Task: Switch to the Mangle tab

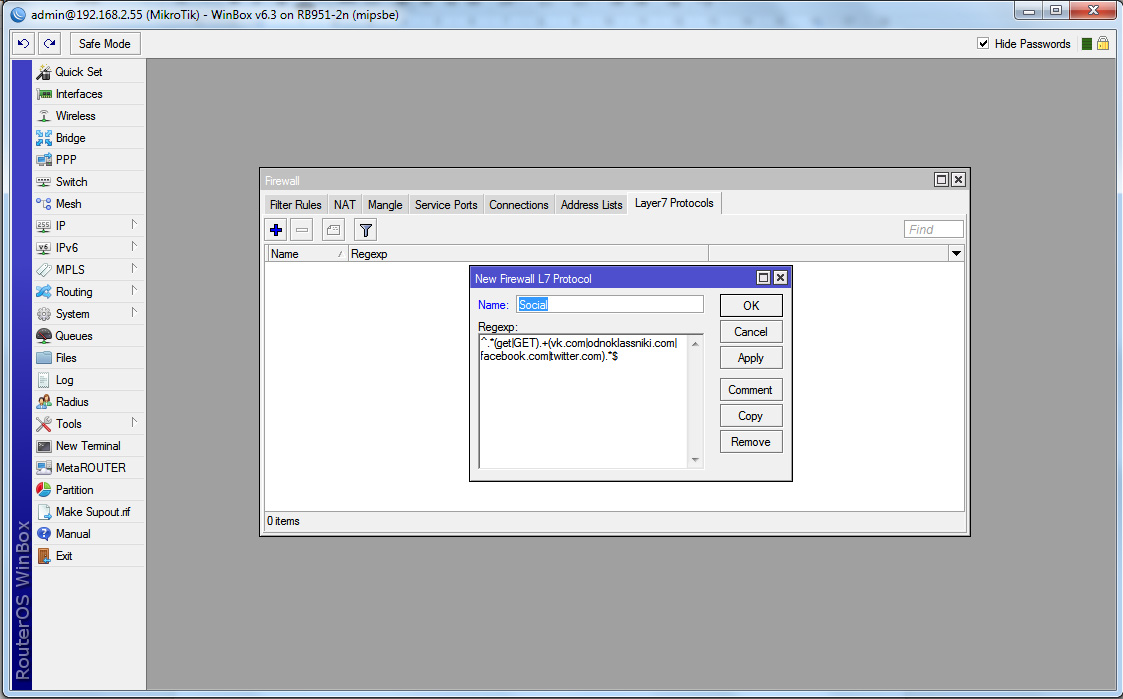Action: tap(385, 205)
